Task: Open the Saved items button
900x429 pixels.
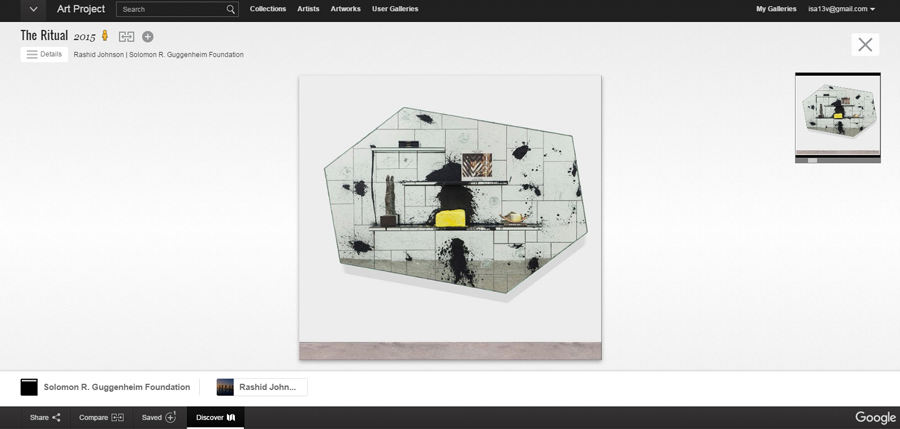Action: click(159, 418)
